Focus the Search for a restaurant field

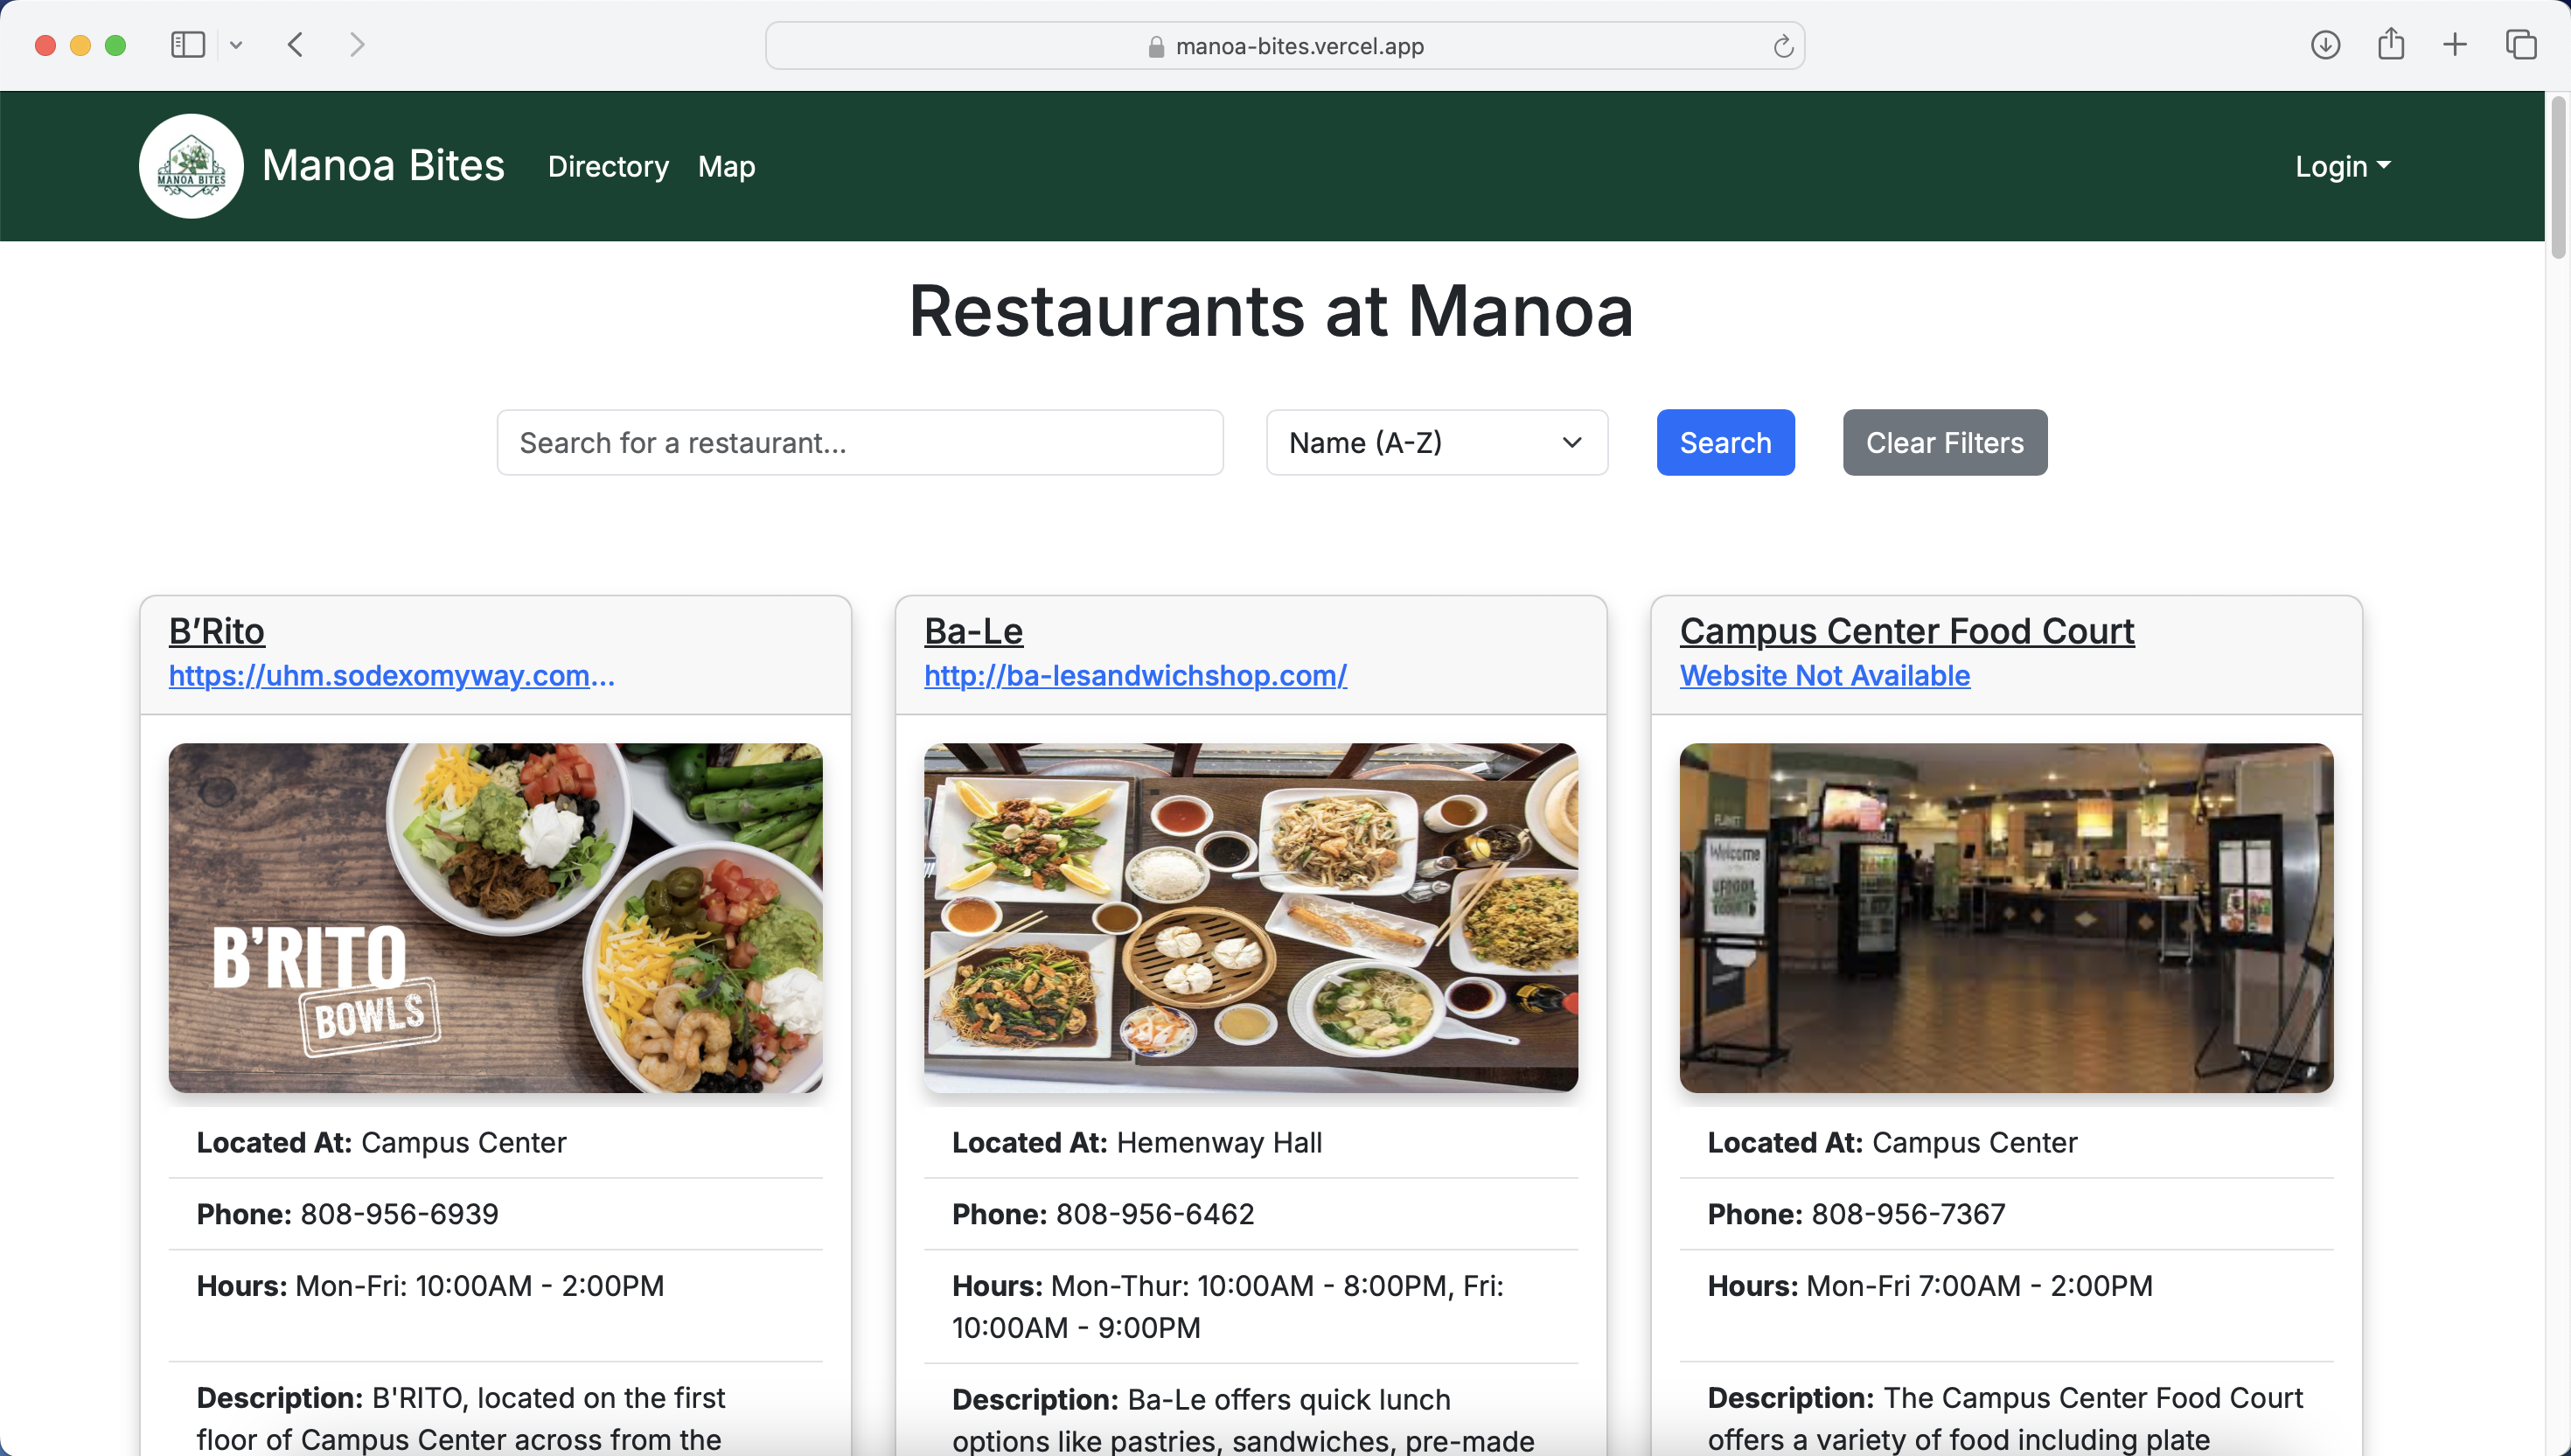860,442
